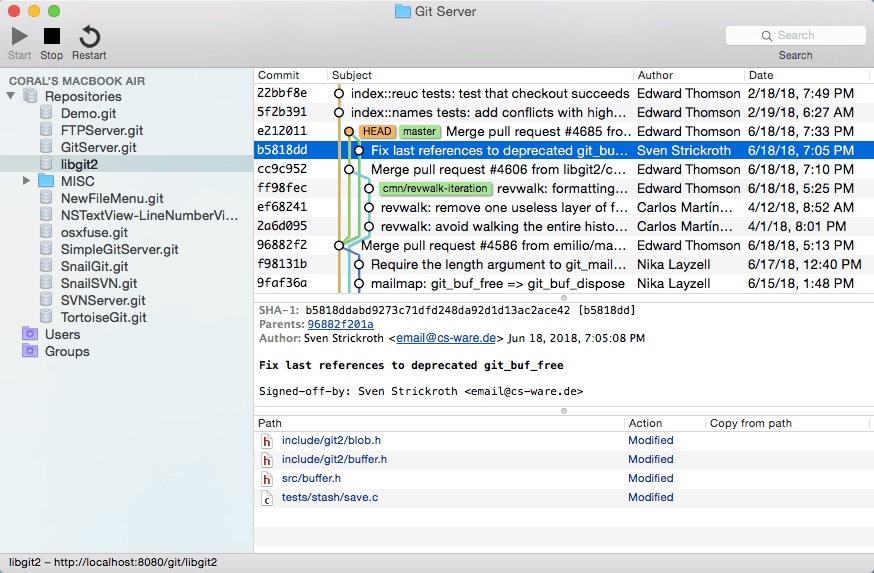874x573 pixels.
Task: Click the SnailSVN.git repository icon
Action: point(46,283)
